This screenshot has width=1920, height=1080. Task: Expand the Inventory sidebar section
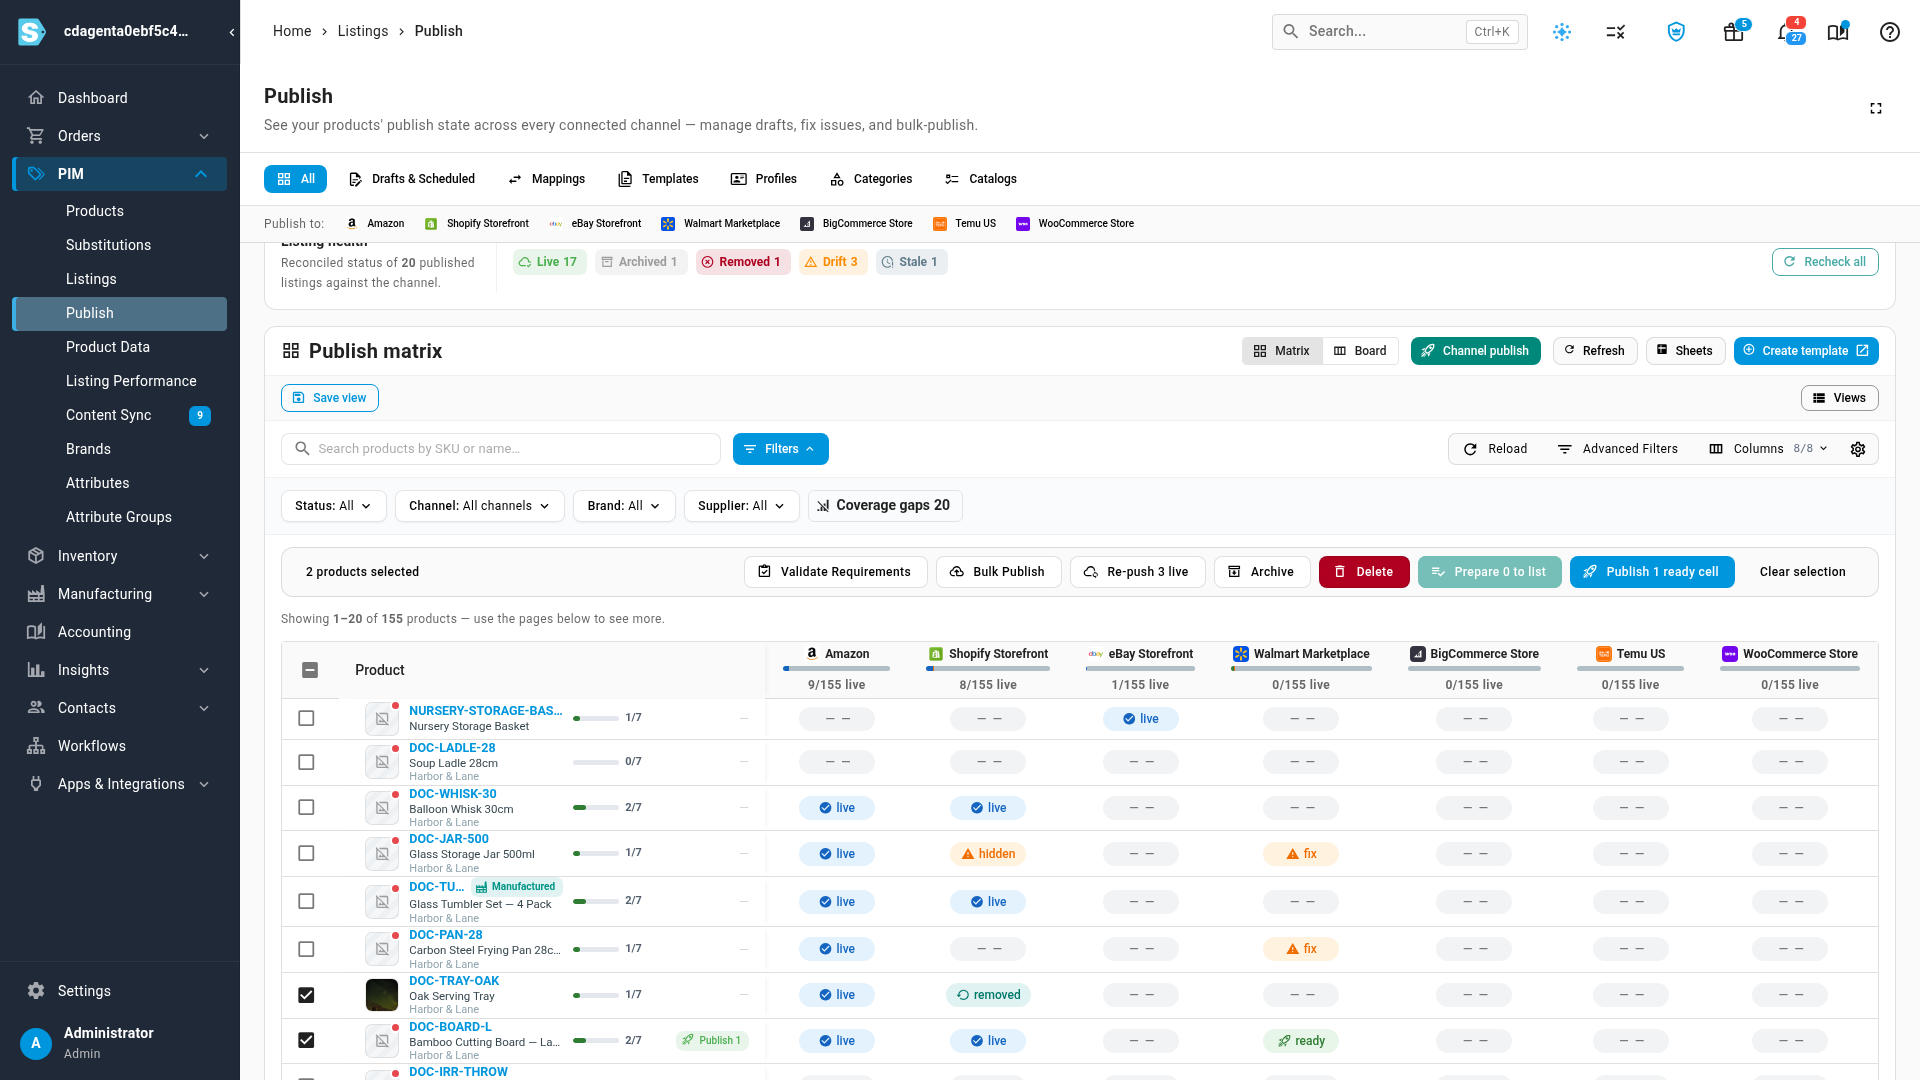[x=120, y=556]
